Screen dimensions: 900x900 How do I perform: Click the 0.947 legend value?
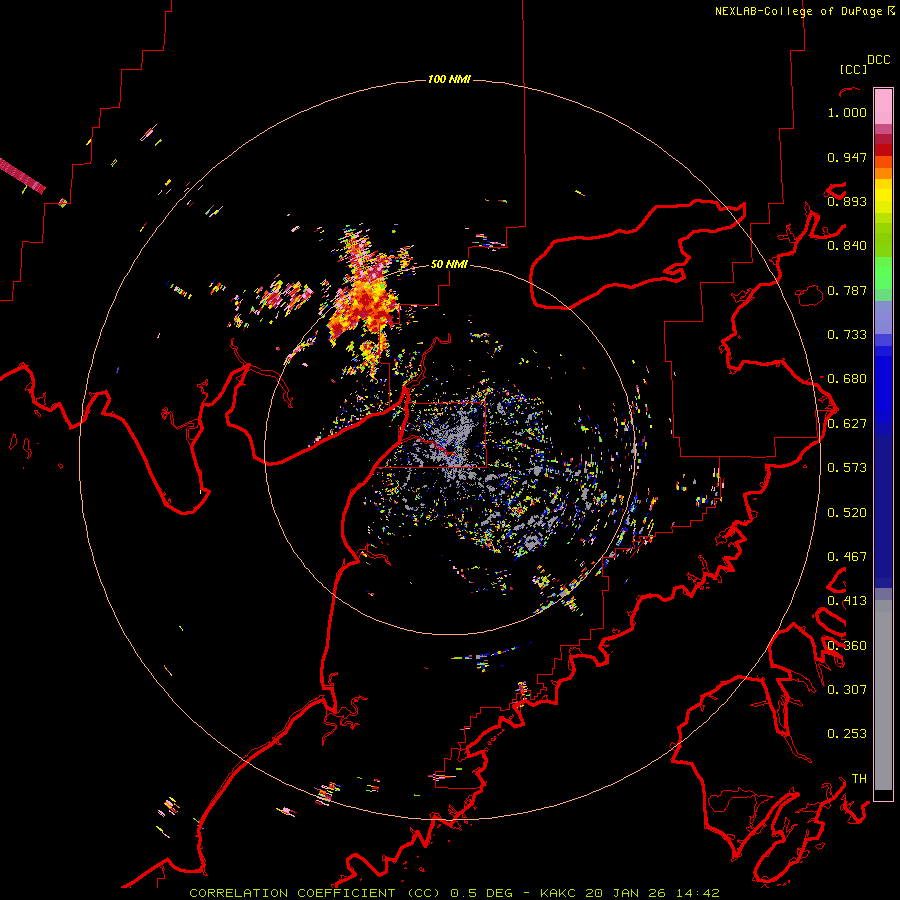click(x=847, y=157)
